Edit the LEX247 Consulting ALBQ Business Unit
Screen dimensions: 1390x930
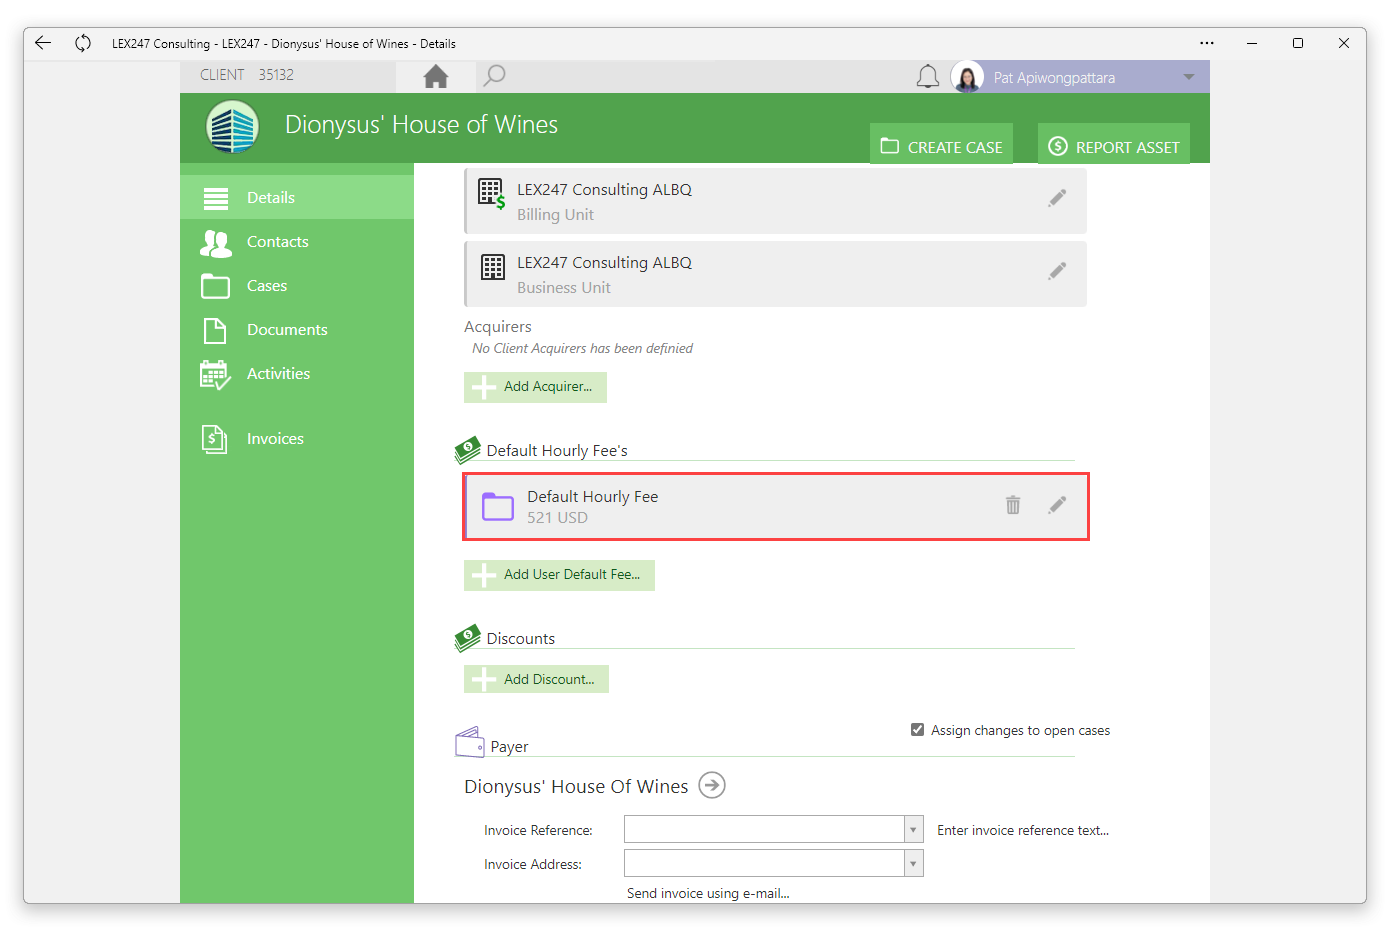pyautogui.click(x=1057, y=271)
